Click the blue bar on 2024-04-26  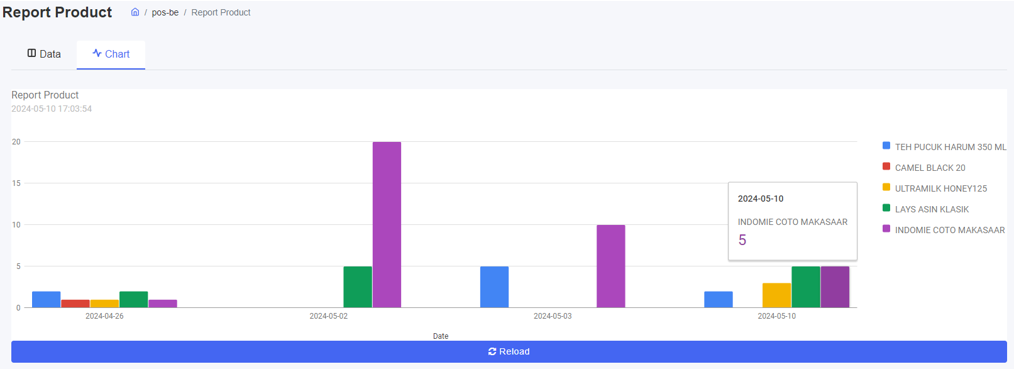tap(46, 299)
